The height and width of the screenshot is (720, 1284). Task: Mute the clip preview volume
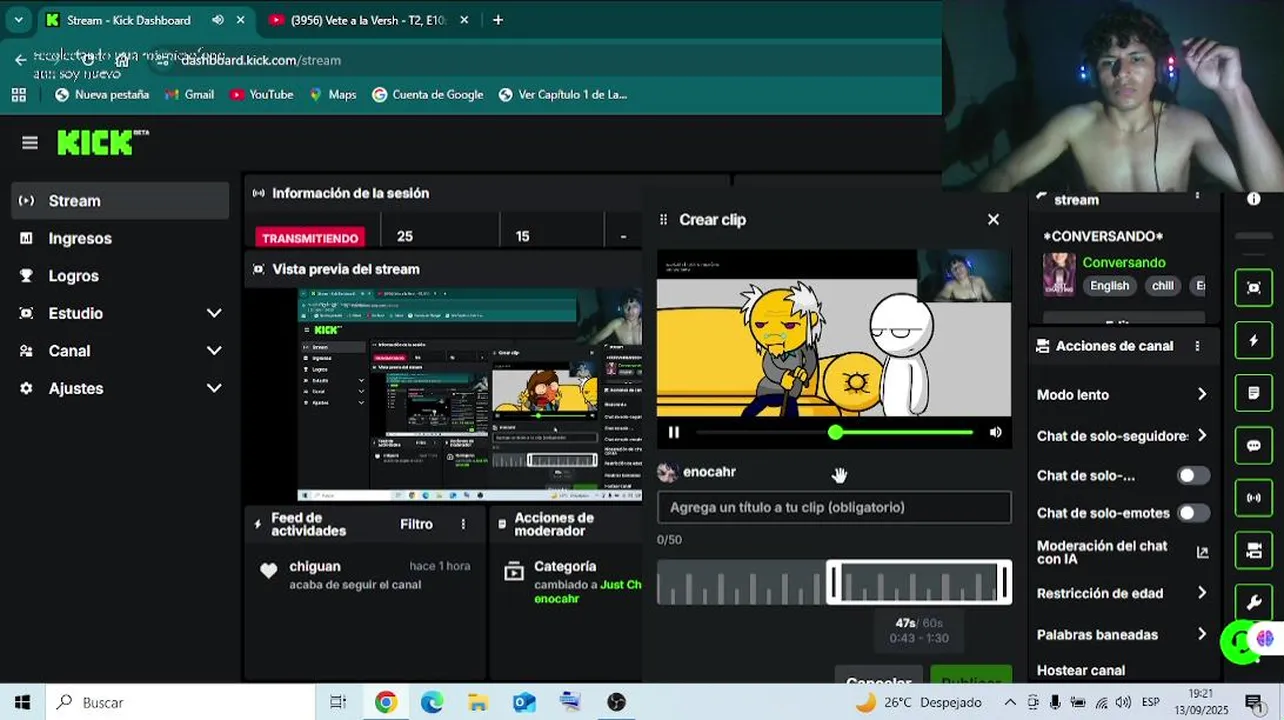tap(995, 432)
